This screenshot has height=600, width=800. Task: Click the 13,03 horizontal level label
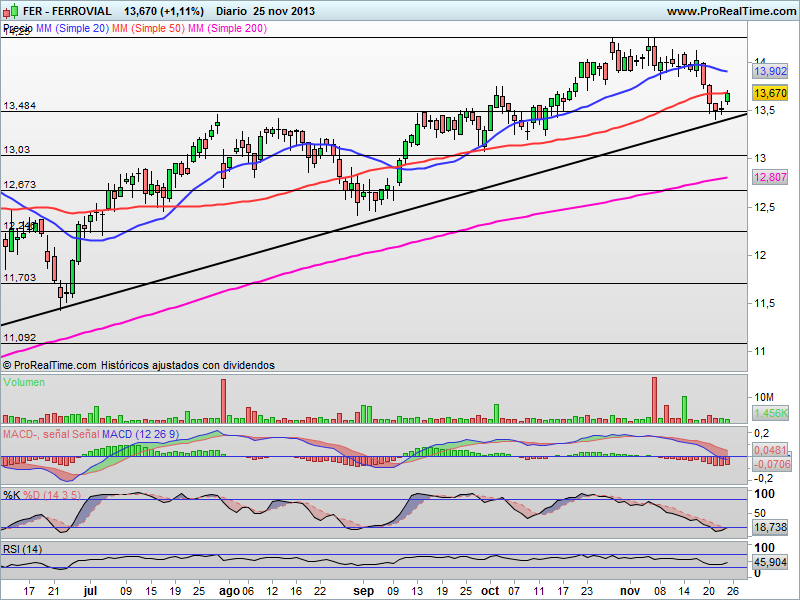point(17,149)
